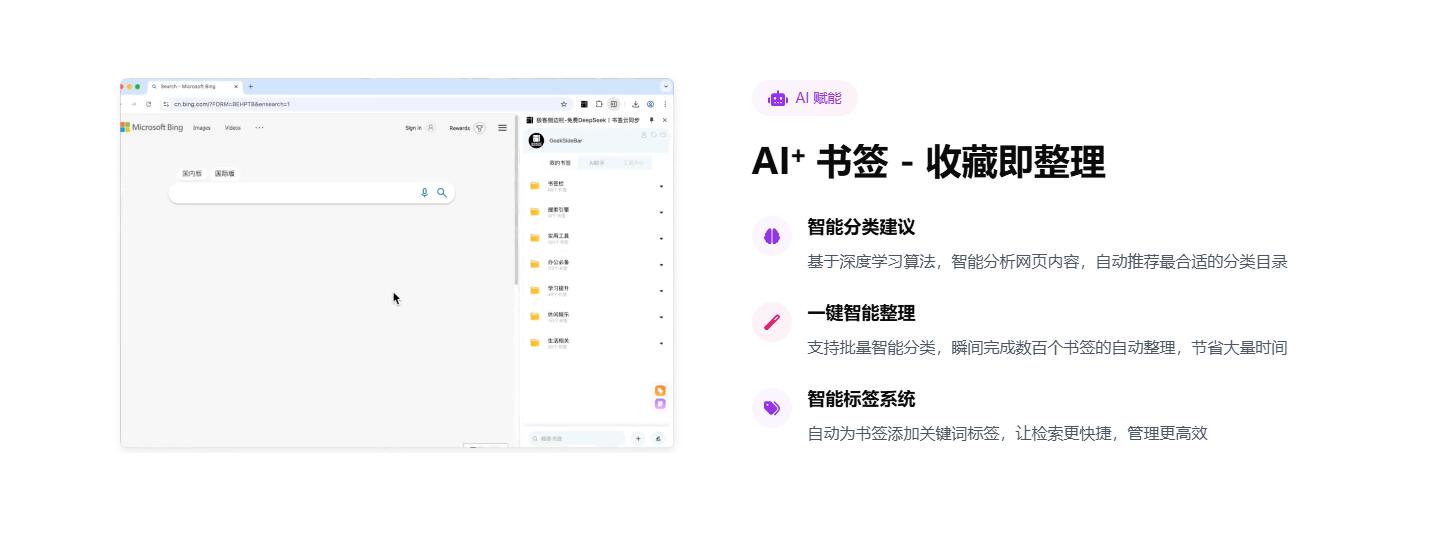Open the 学习提升 folder row

[597, 291]
